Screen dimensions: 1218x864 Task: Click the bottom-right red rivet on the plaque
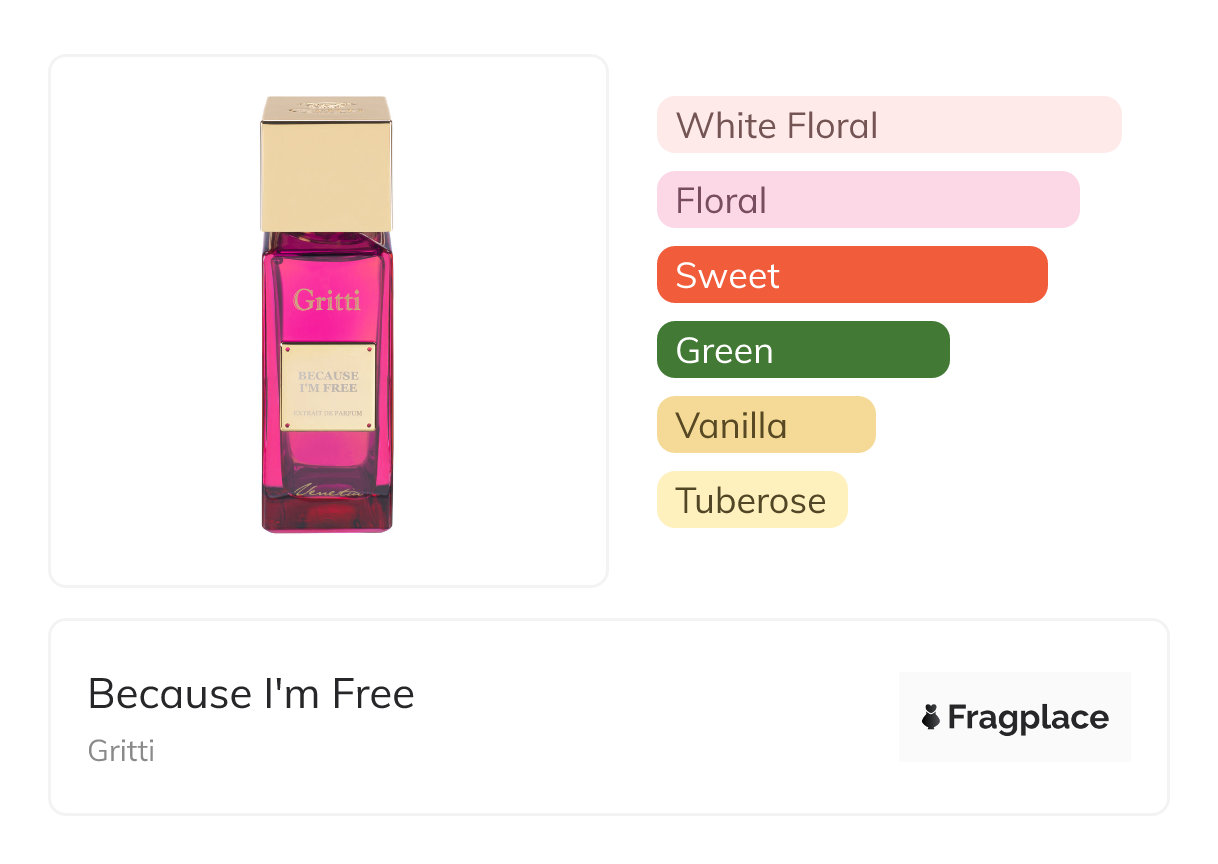point(370,425)
